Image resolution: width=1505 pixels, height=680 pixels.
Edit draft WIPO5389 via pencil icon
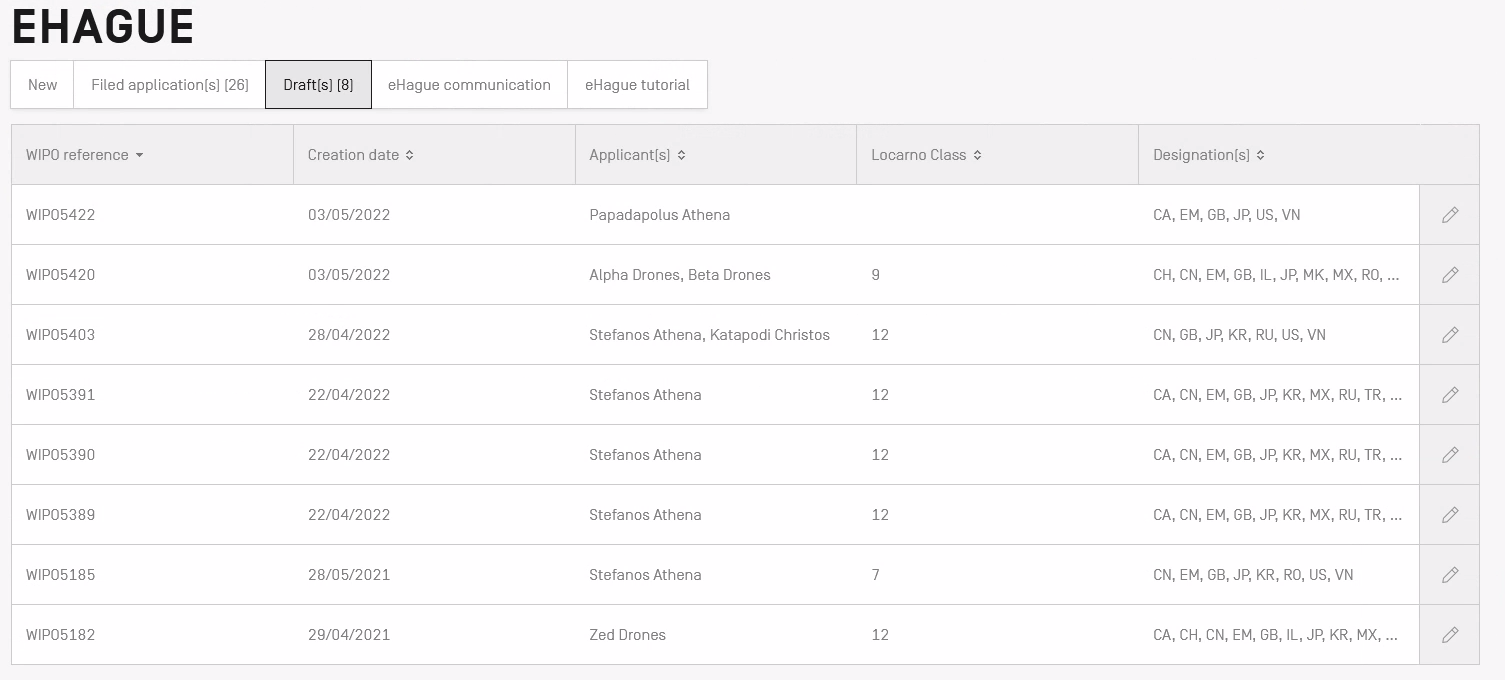tap(1449, 515)
